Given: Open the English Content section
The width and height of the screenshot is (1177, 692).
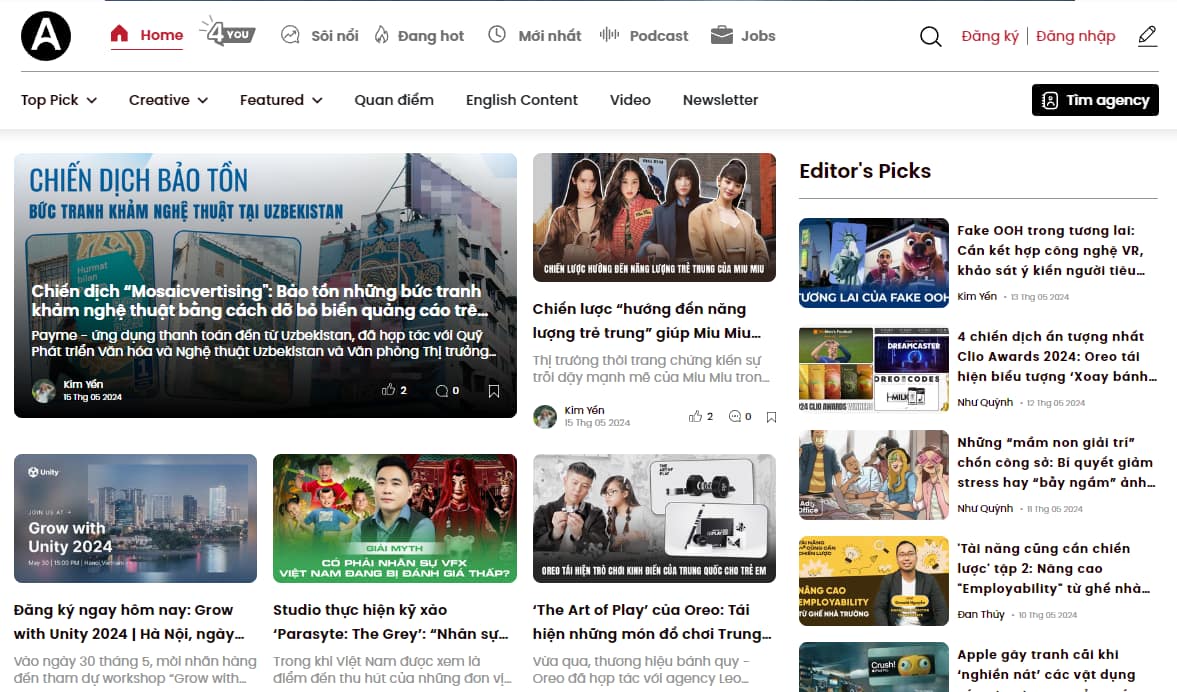Looking at the screenshot, I should point(522,100).
